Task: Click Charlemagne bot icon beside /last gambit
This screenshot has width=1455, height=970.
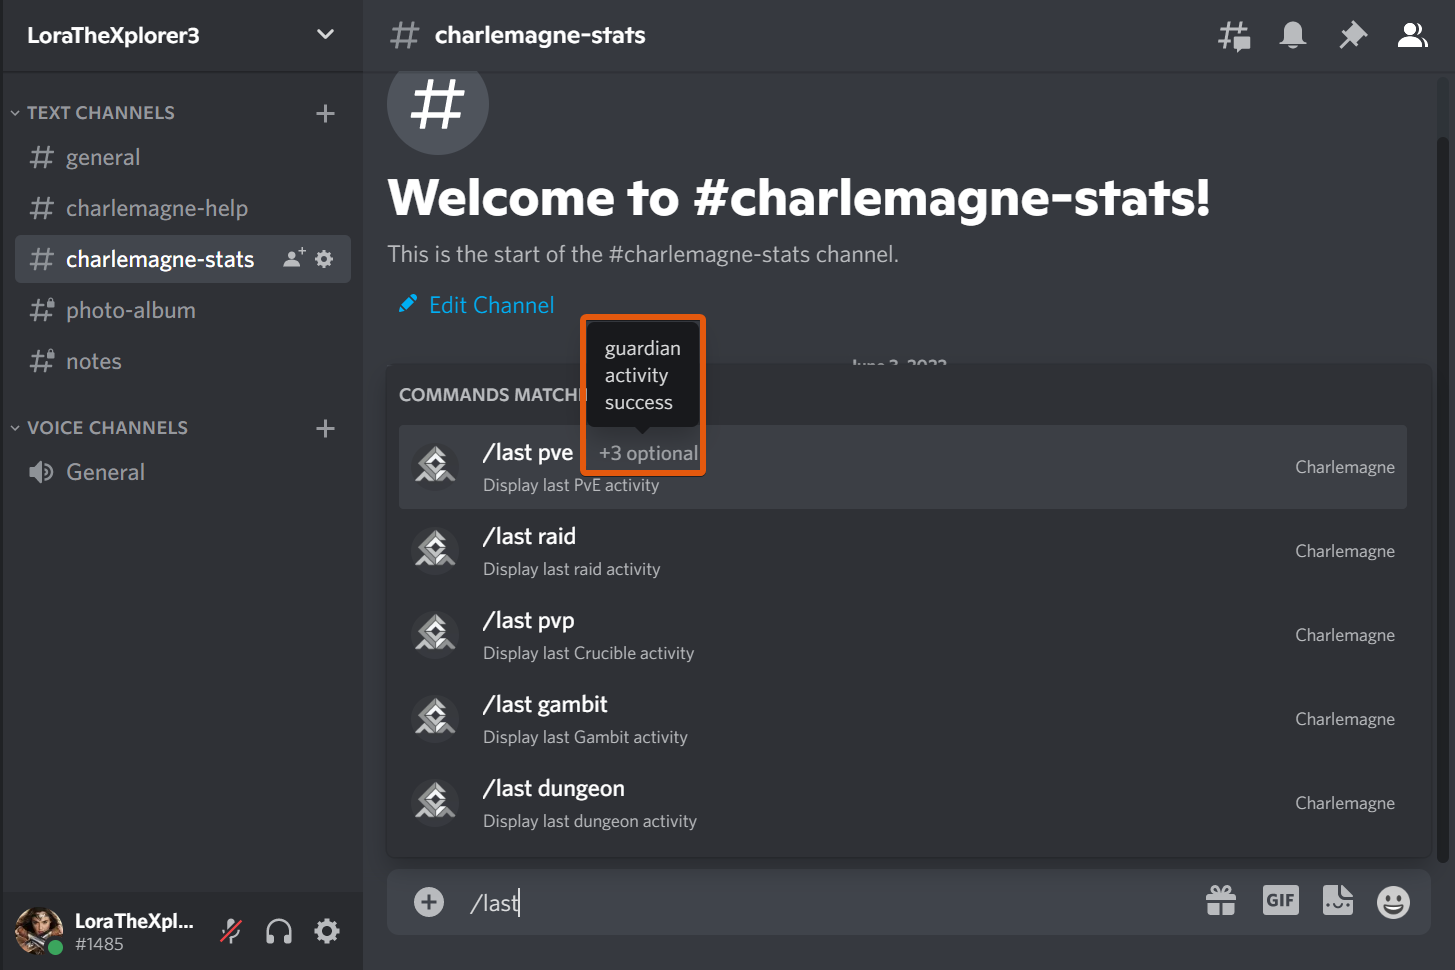Action: (x=436, y=717)
